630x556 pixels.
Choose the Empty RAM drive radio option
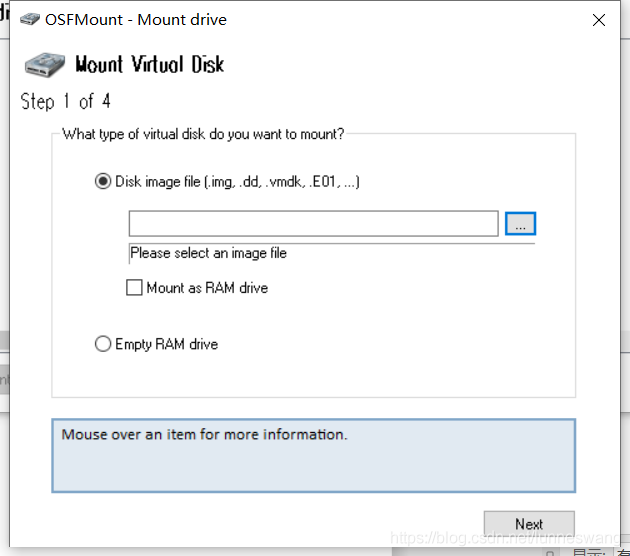[103, 344]
